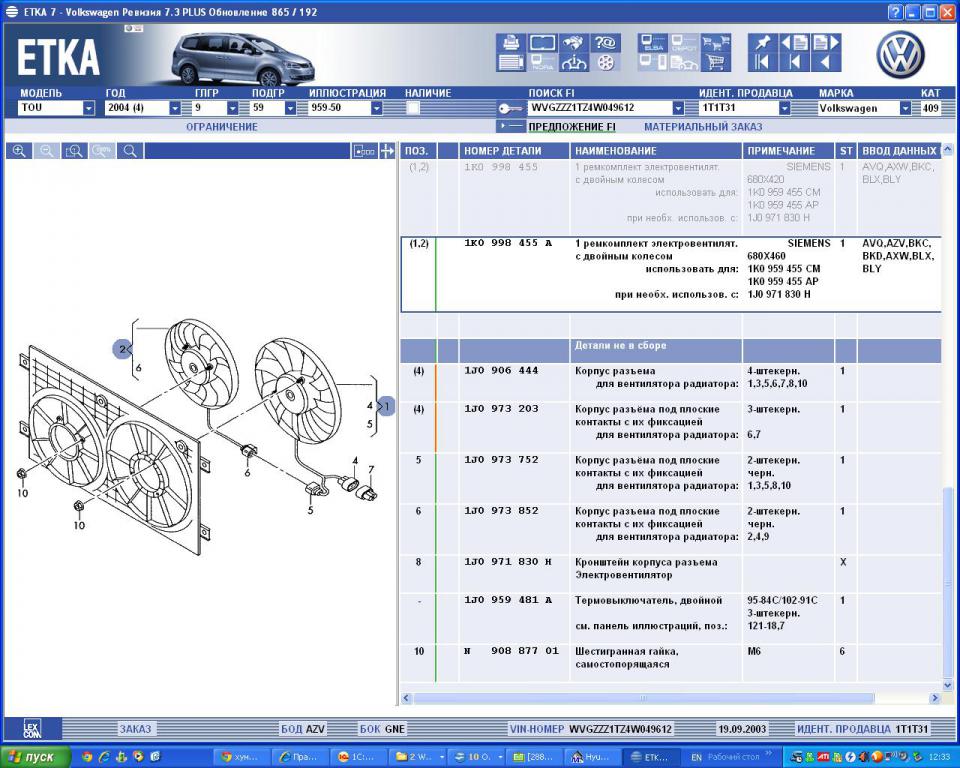960x768 pixels.
Task: Click fan callout number 1 in illustration
Action: point(386,405)
